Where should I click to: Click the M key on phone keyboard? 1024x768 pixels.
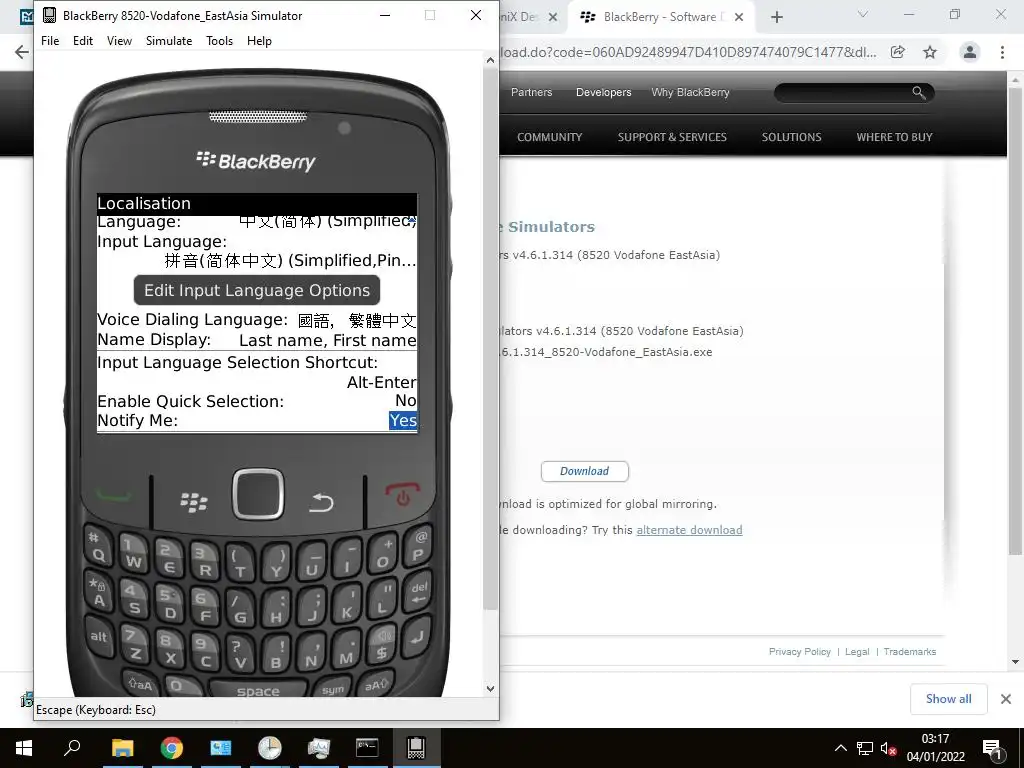347,651
